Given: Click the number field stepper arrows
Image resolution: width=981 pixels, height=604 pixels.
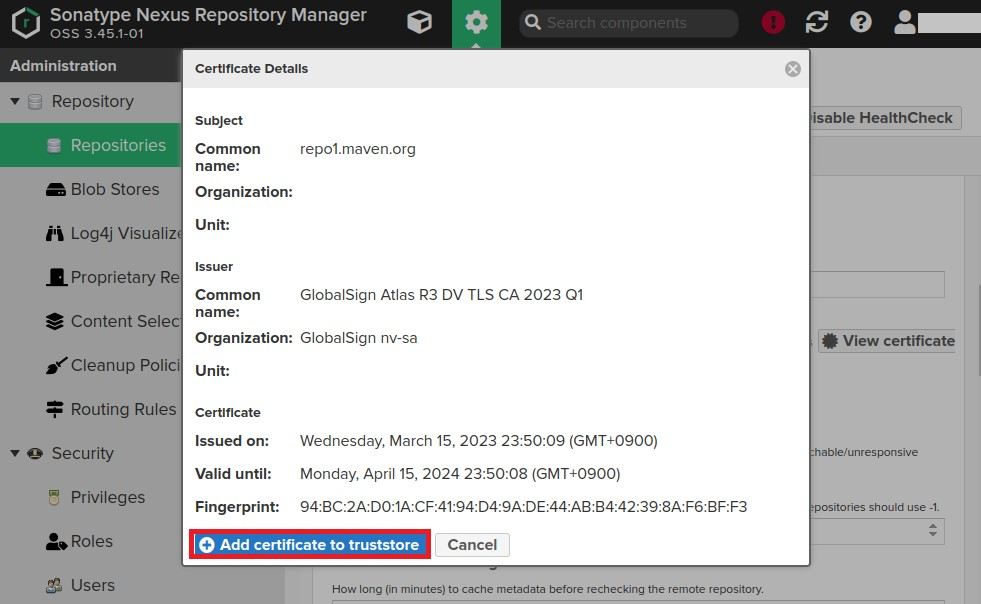Looking at the screenshot, I should 933,530.
